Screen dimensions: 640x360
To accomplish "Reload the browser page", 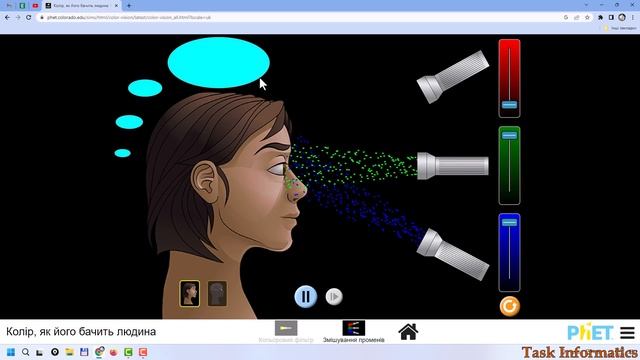I will coord(29,18).
